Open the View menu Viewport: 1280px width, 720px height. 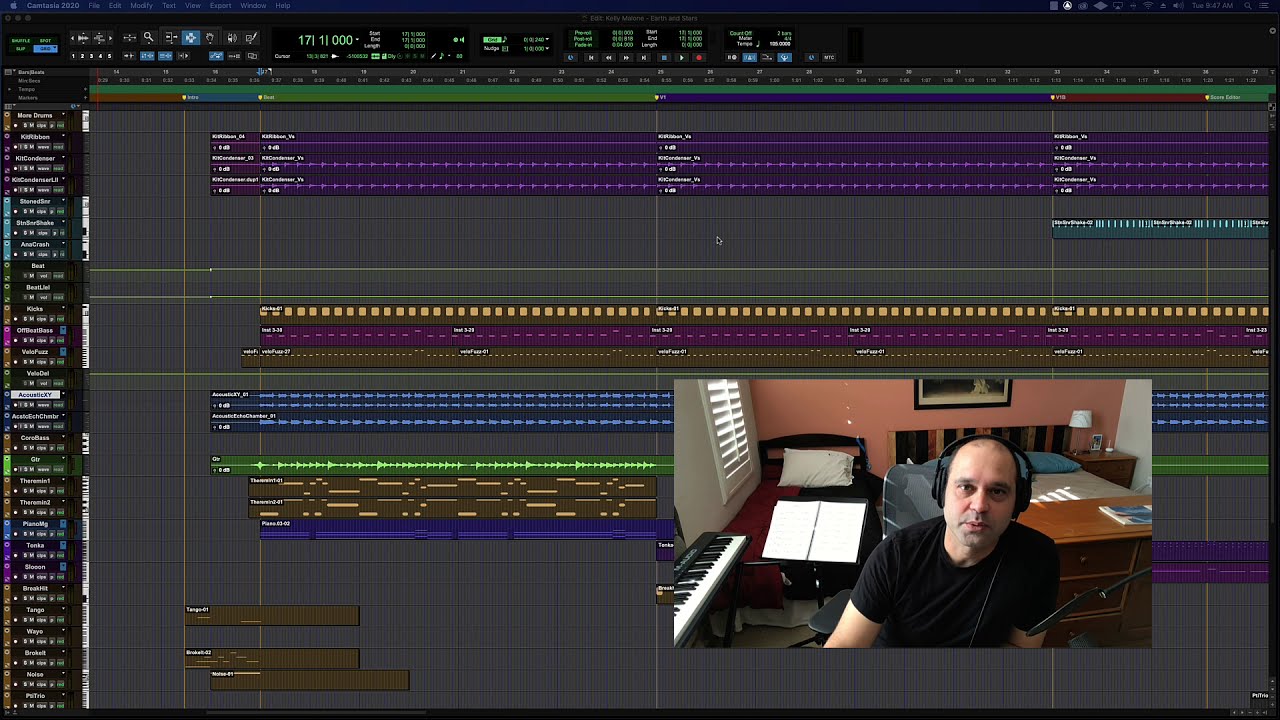(193, 6)
